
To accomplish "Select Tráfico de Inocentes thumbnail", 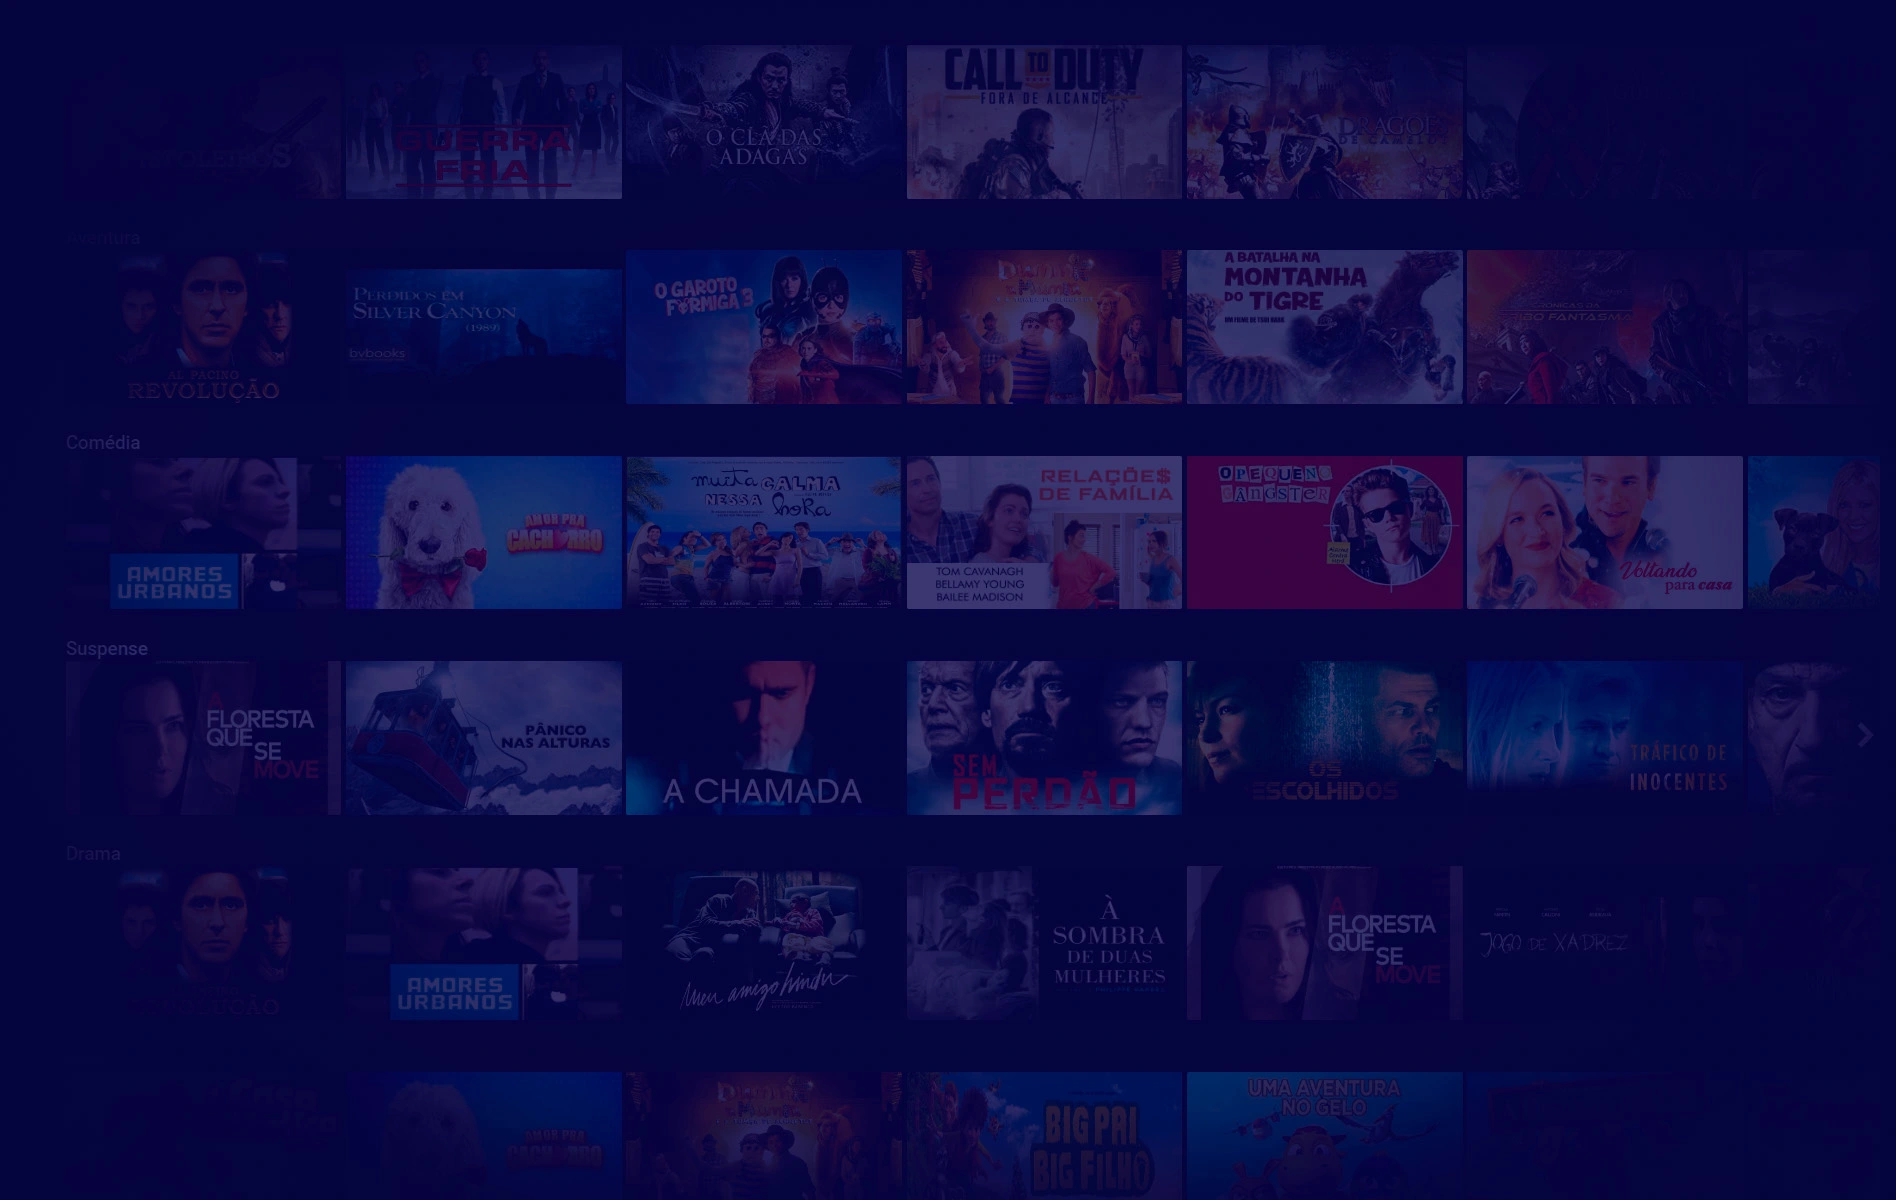I will point(1605,738).
